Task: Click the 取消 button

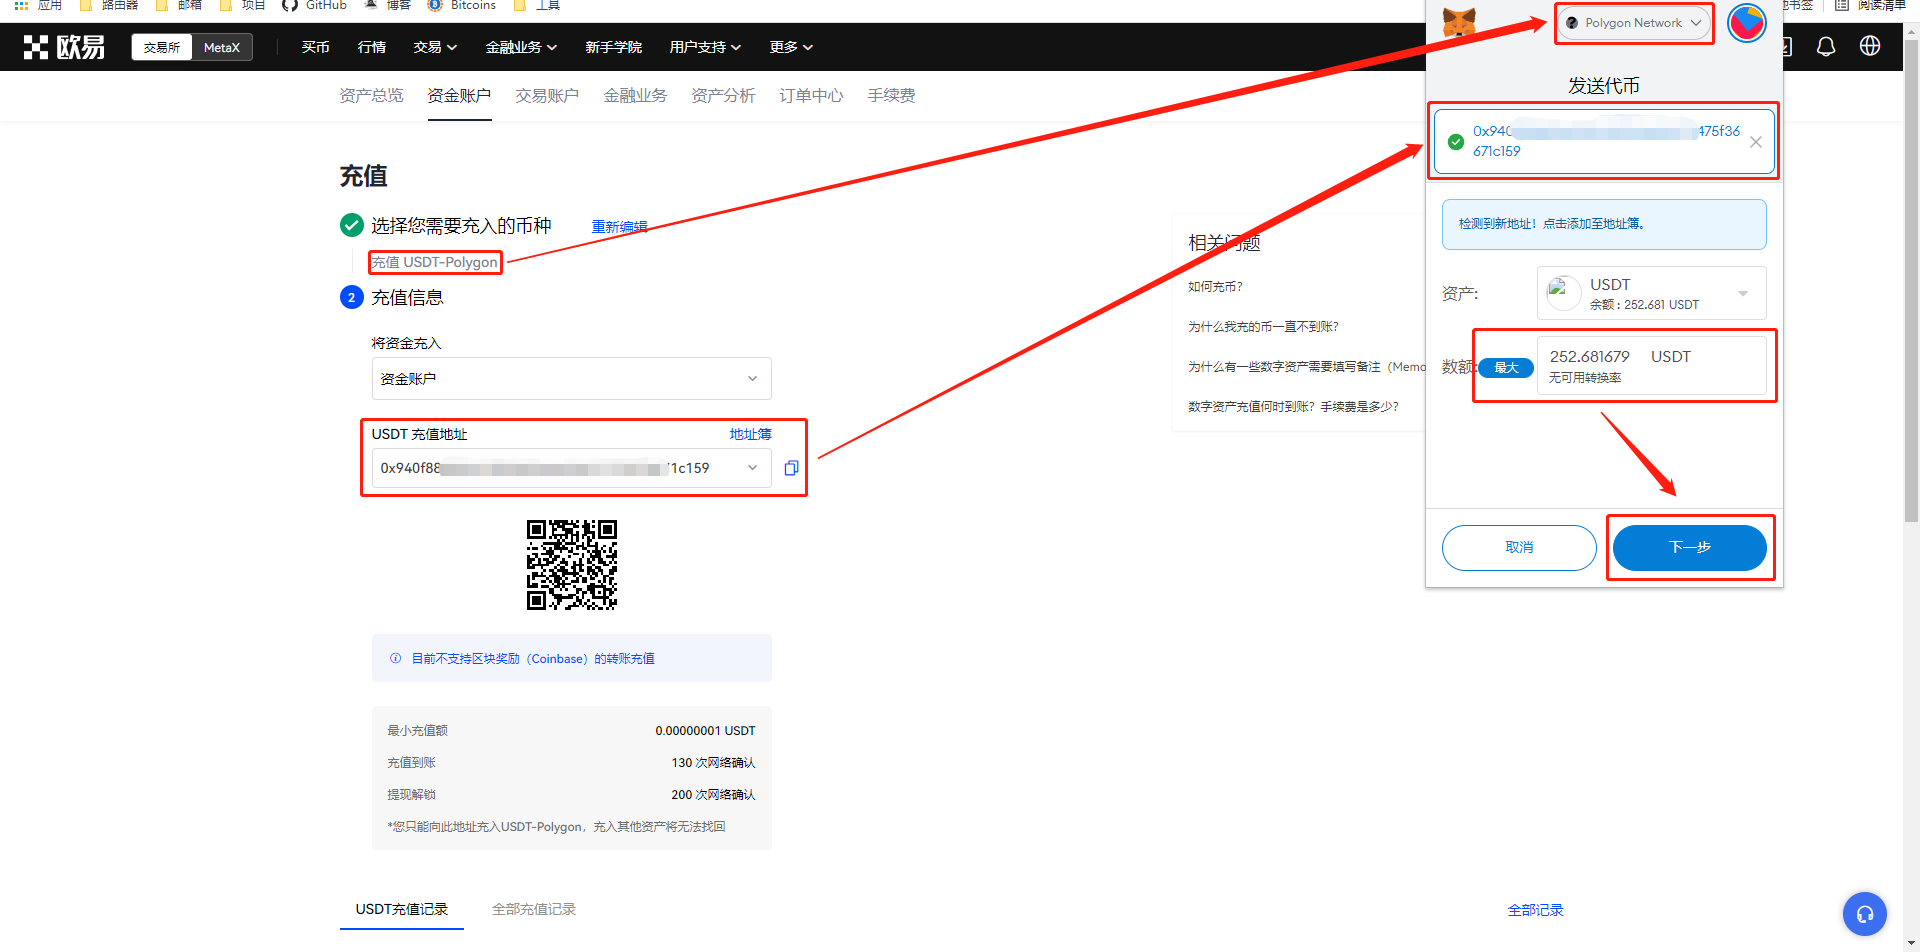Action: [x=1519, y=547]
